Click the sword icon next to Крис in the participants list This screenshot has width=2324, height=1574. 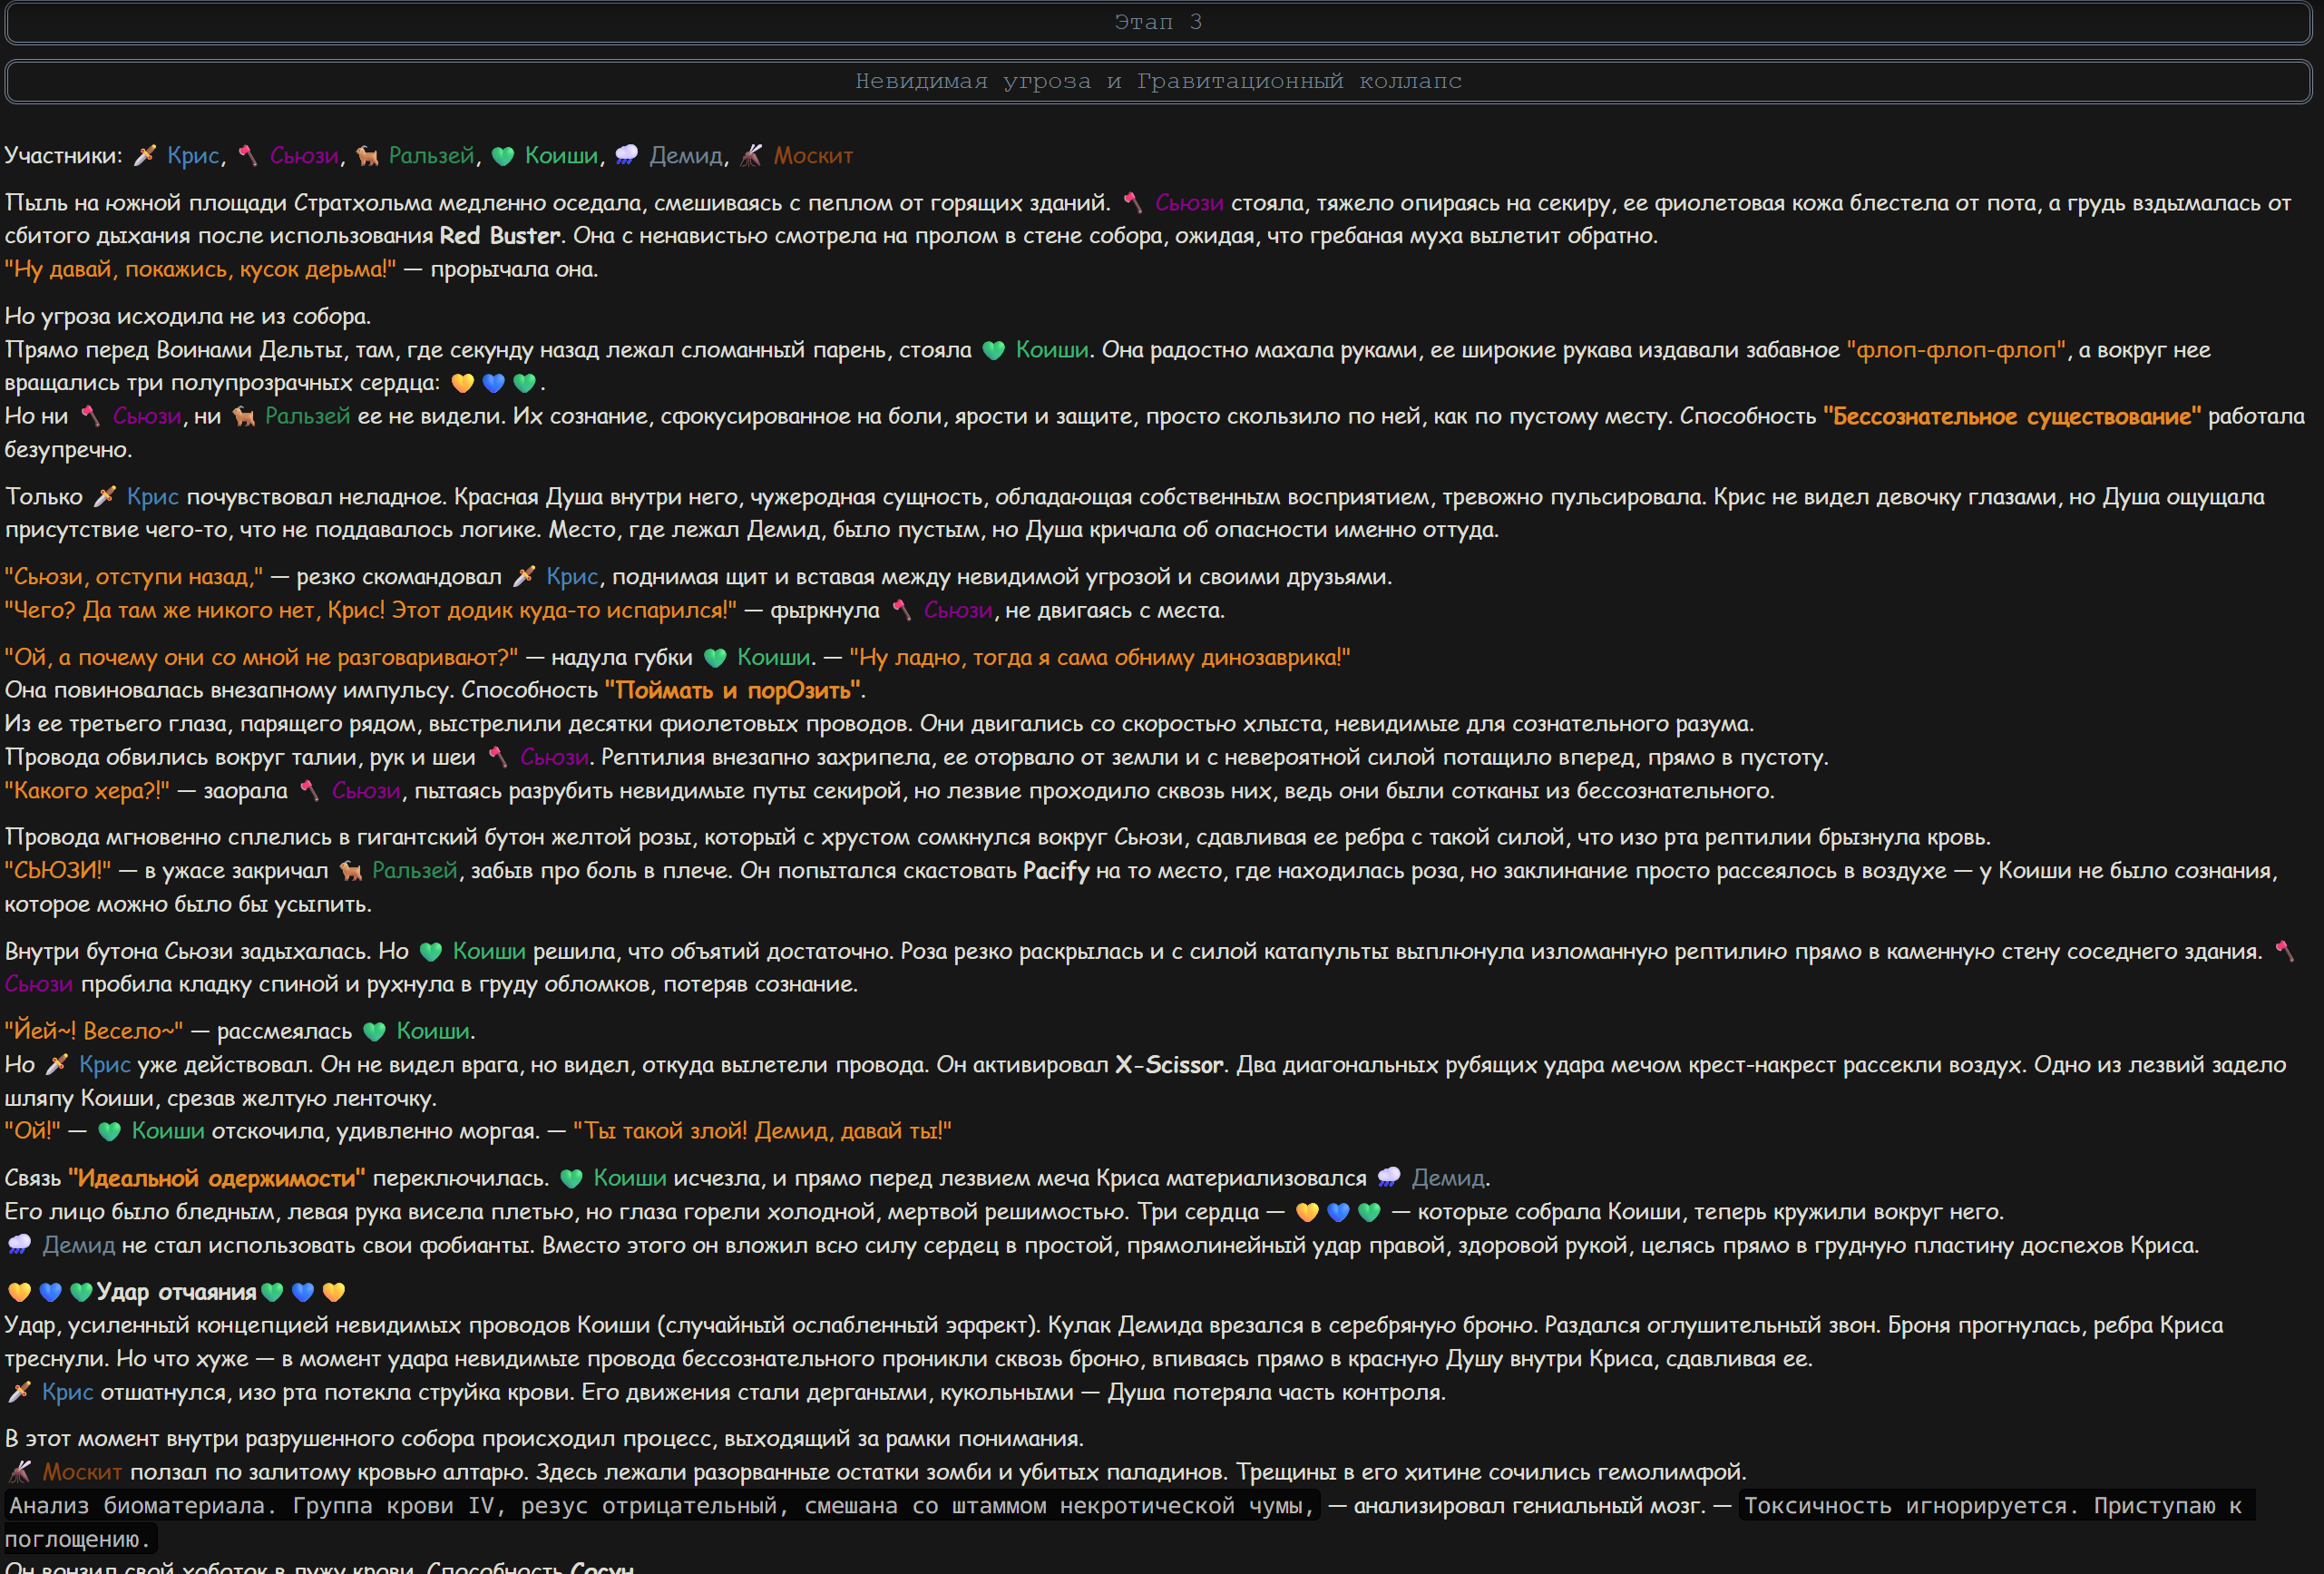tap(146, 155)
